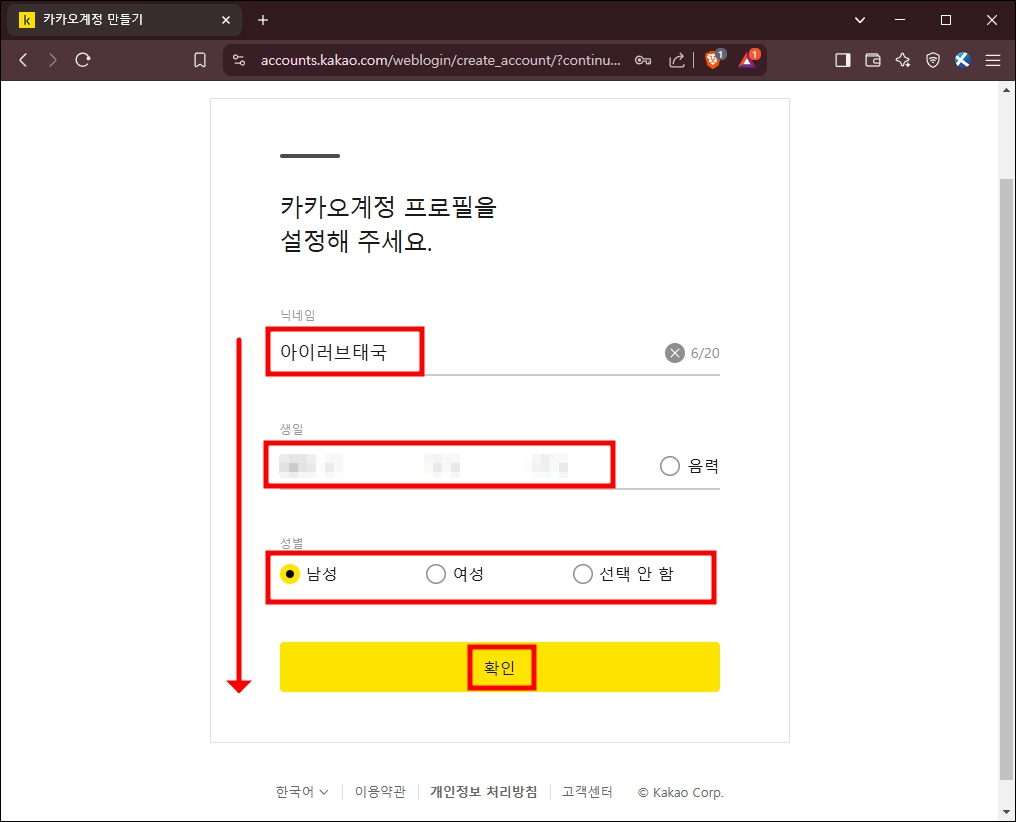Open Brave Rewards triangle icon
The image size is (1016, 822).
coord(748,59)
